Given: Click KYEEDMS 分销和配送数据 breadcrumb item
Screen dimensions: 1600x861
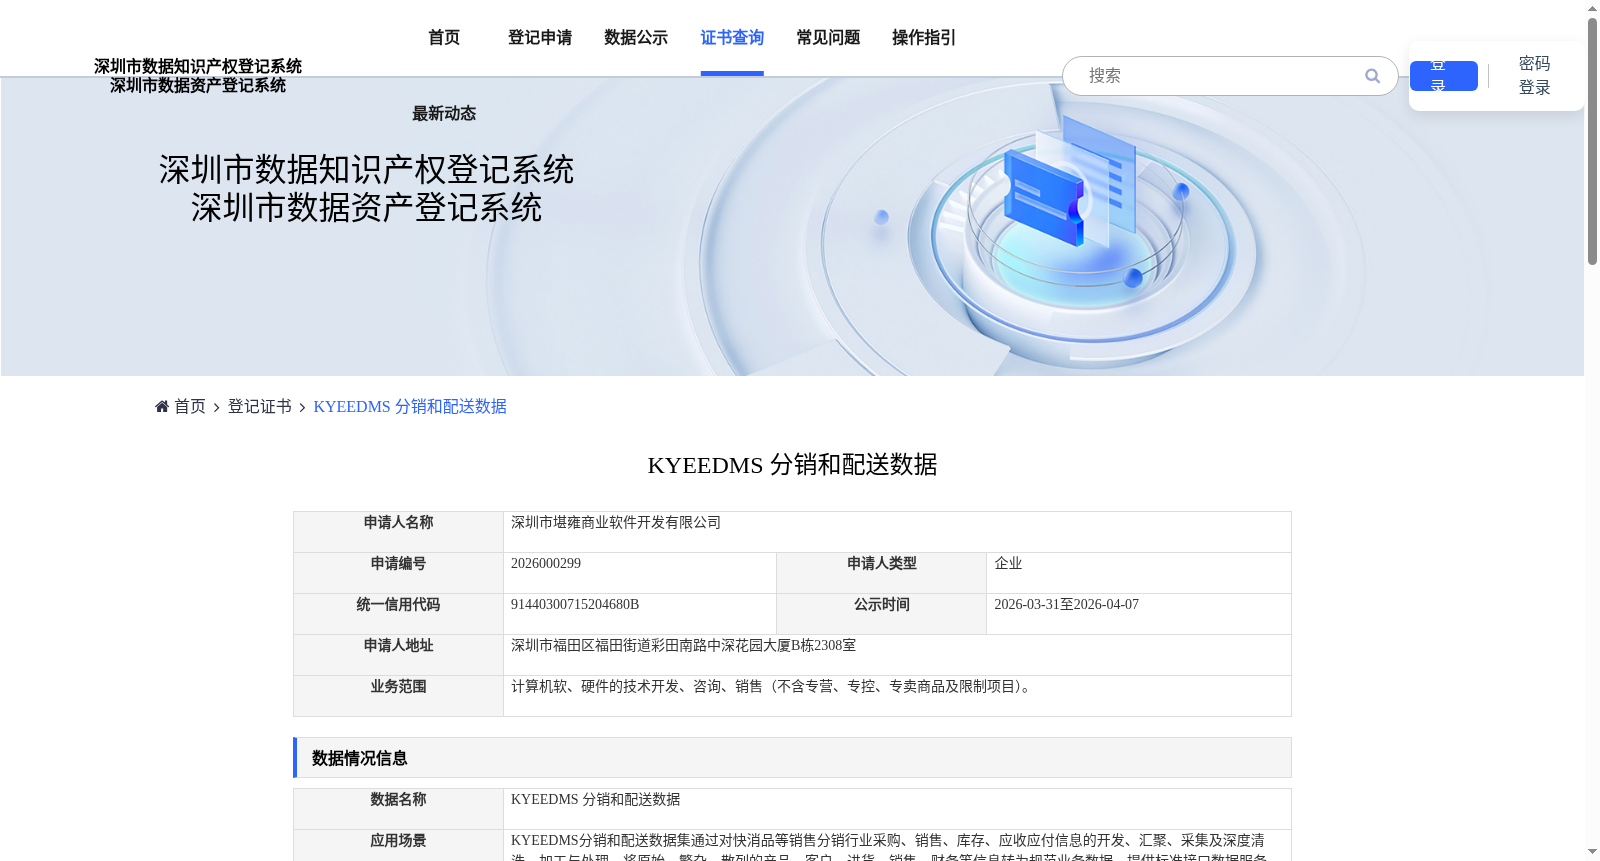Looking at the screenshot, I should pos(410,406).
